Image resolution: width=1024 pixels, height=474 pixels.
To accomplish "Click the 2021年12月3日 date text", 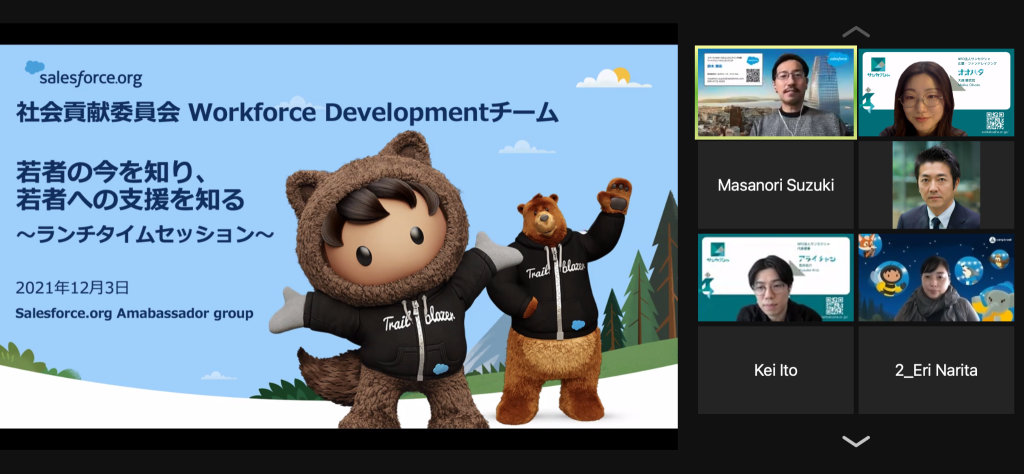I will click(72, 287).
